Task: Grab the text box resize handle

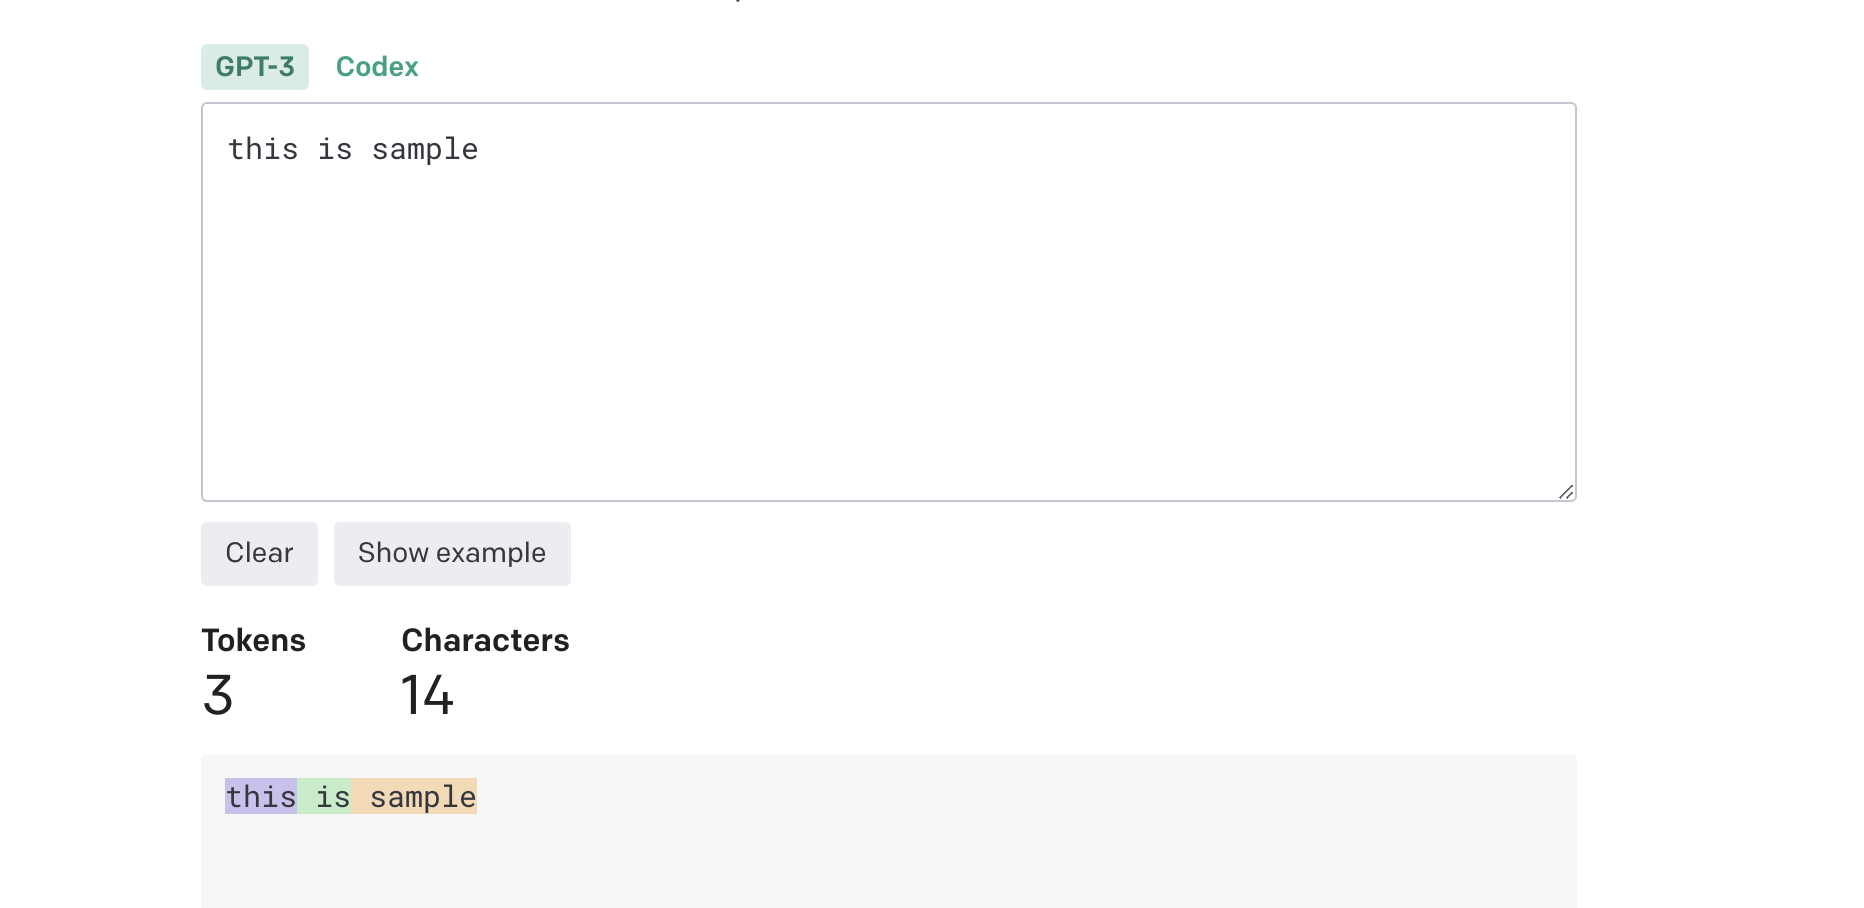Action: tap(1566, 491)
